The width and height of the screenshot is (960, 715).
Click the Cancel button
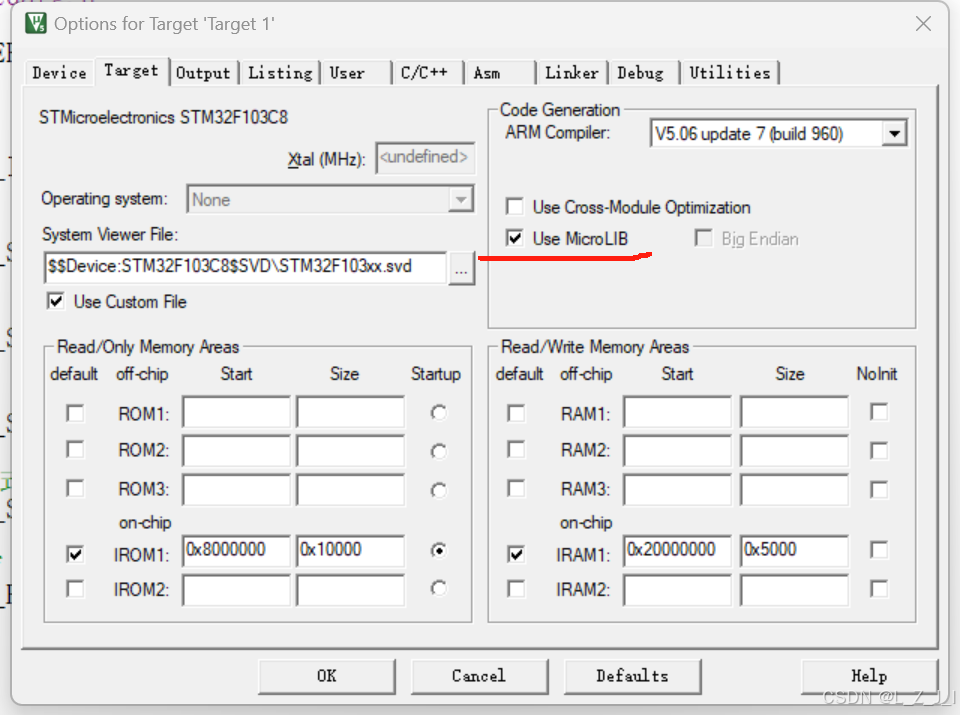point(479,676)
